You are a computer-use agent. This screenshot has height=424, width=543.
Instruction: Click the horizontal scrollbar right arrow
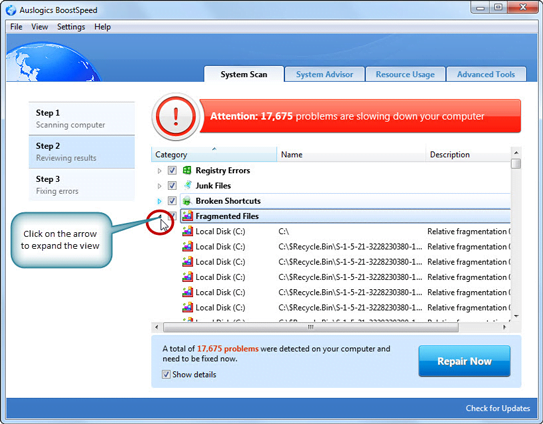point(504,327)
